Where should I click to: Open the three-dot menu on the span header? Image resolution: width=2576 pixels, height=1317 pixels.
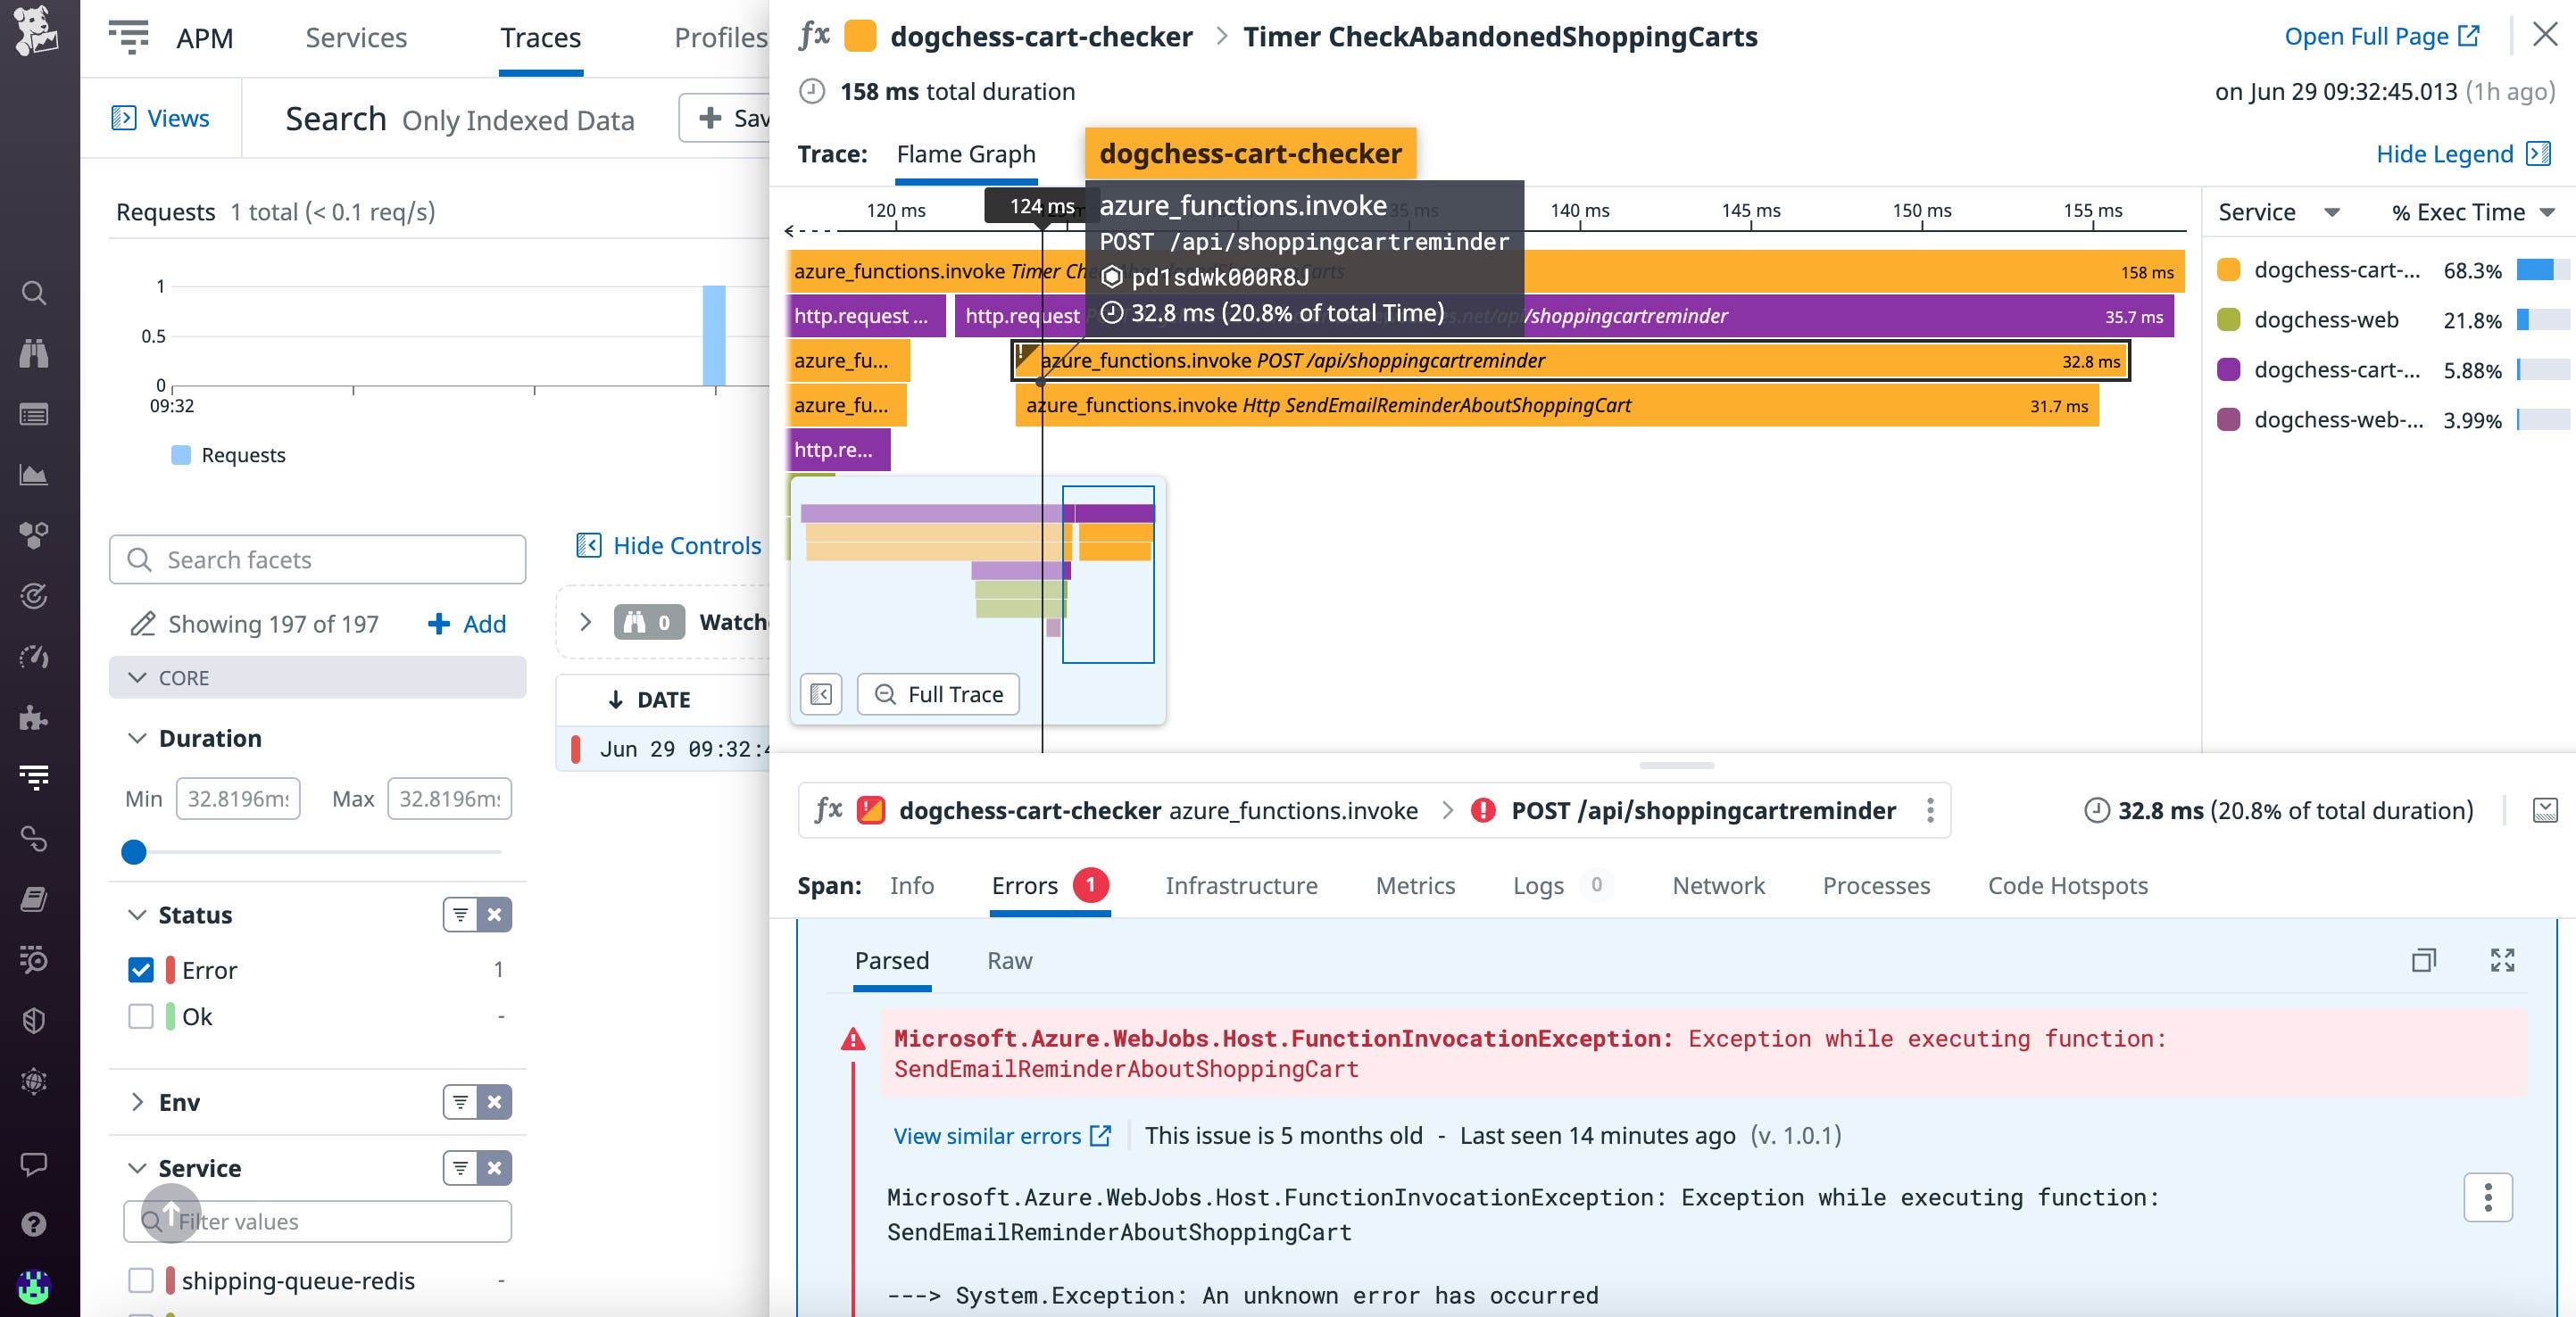click(x=1931, y=811)
